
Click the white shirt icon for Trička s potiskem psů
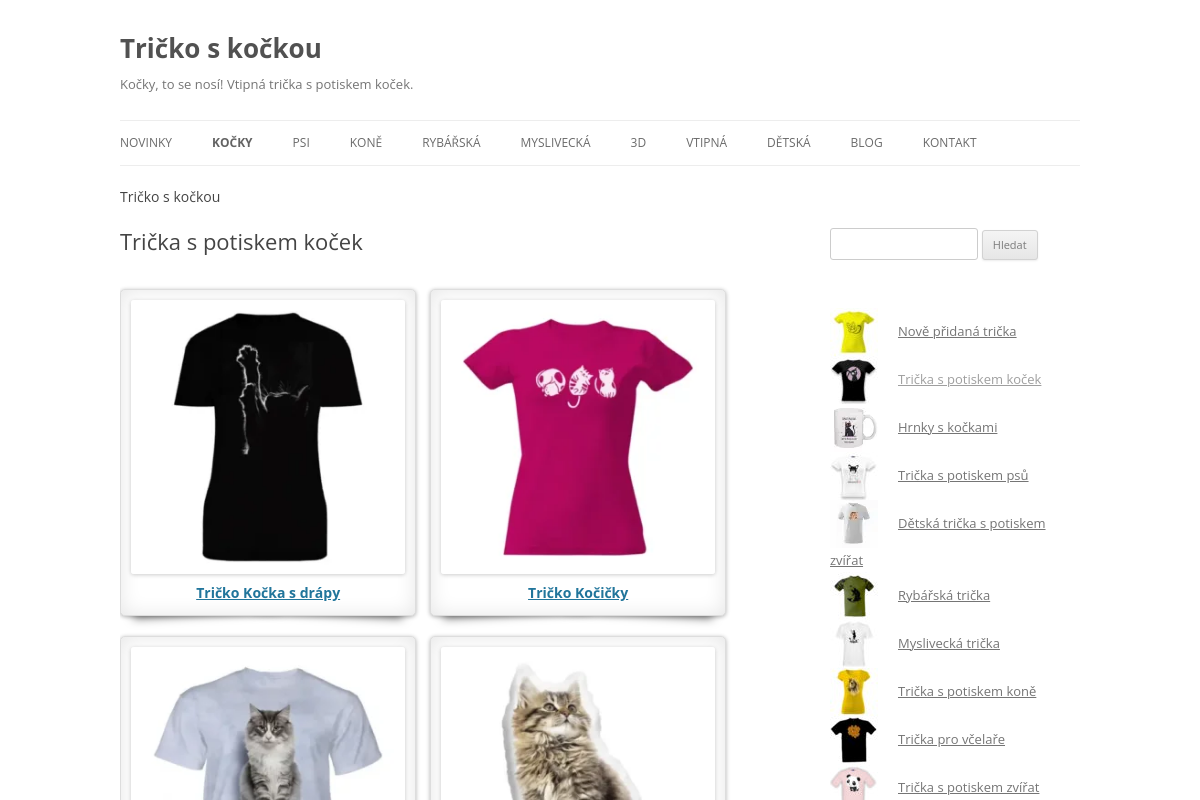[854, 475]
